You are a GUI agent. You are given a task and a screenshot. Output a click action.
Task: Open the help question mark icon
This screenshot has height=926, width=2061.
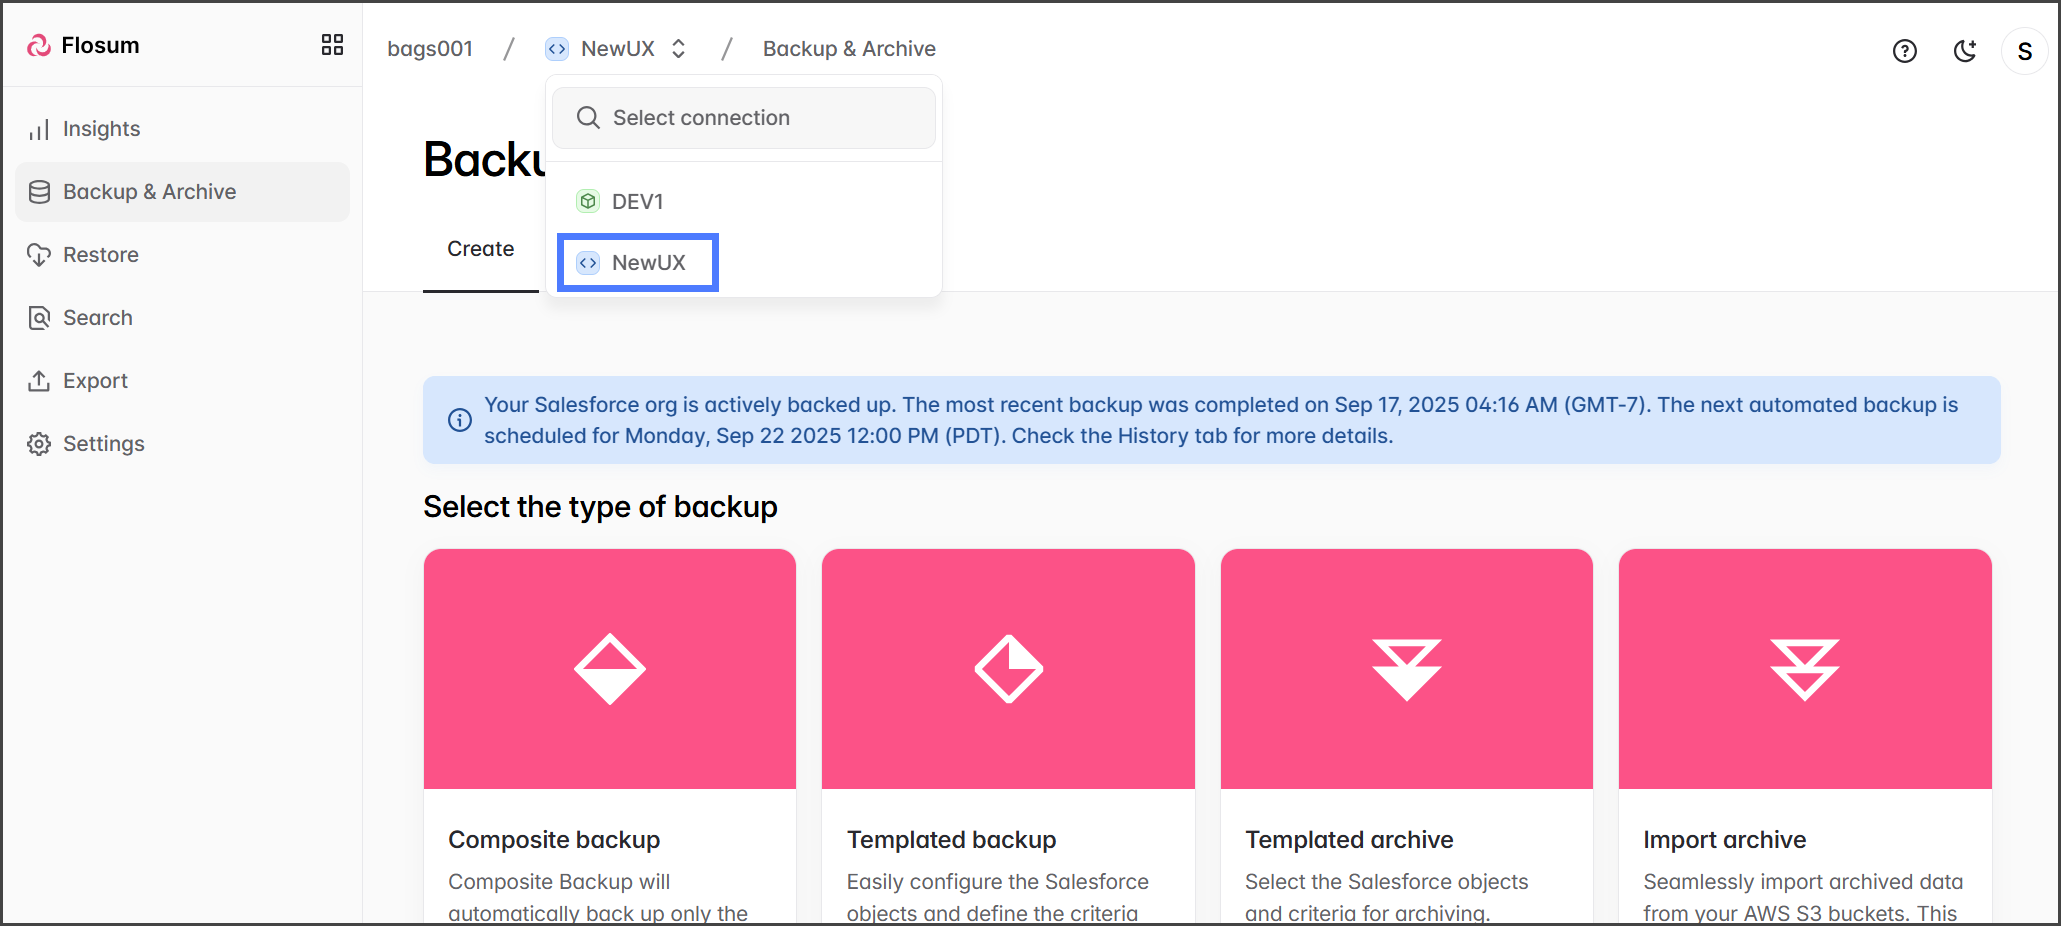pyautogui.click(x=1904, y=51)
